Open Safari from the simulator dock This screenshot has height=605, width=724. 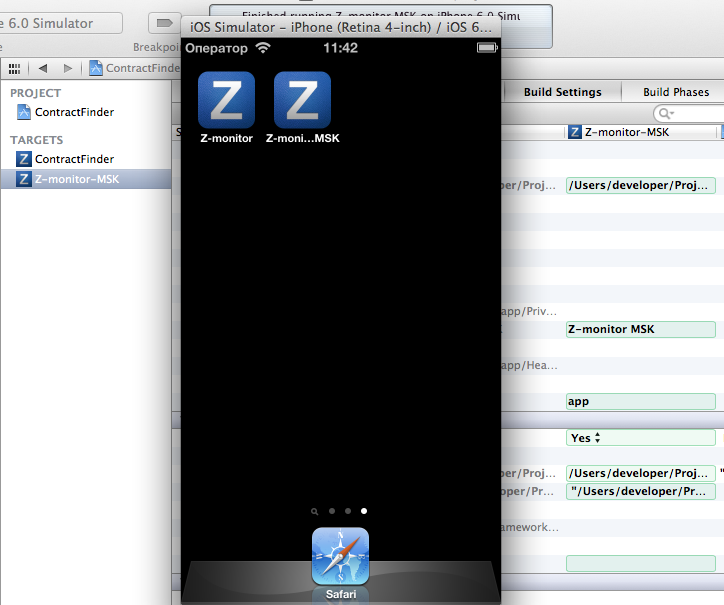(x=340, y=557)
